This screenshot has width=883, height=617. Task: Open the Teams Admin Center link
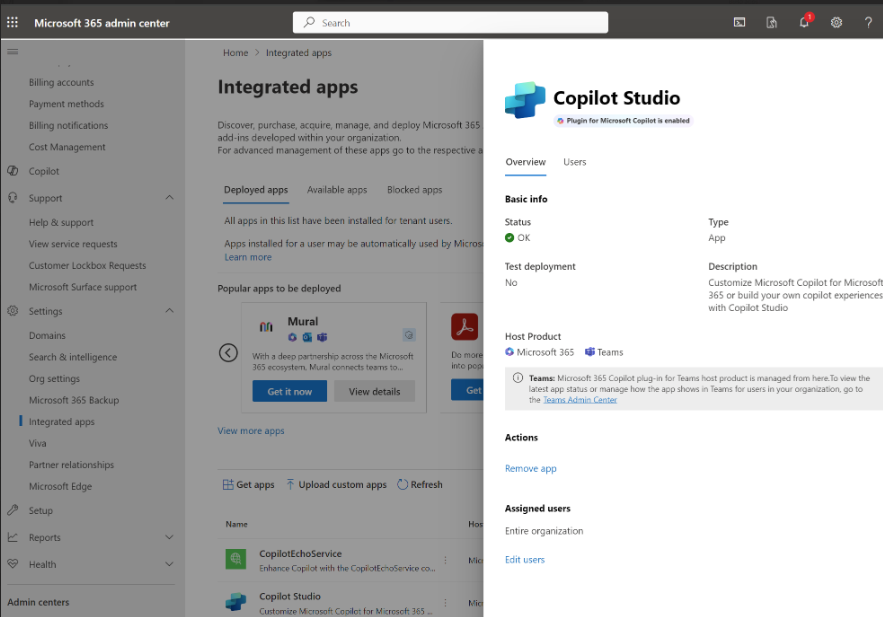(580, 400)
